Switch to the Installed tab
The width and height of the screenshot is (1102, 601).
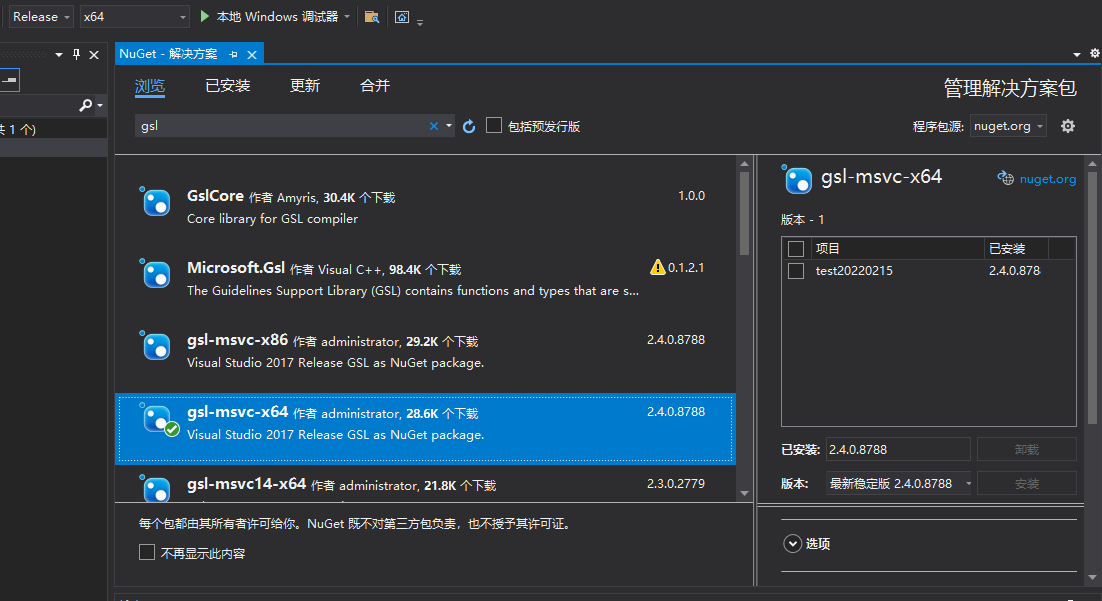point(228,86)
